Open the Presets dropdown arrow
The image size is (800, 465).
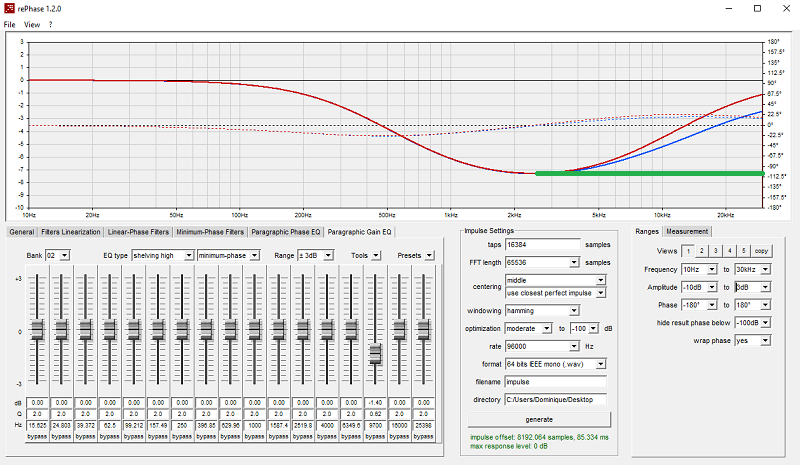point(429,255)
